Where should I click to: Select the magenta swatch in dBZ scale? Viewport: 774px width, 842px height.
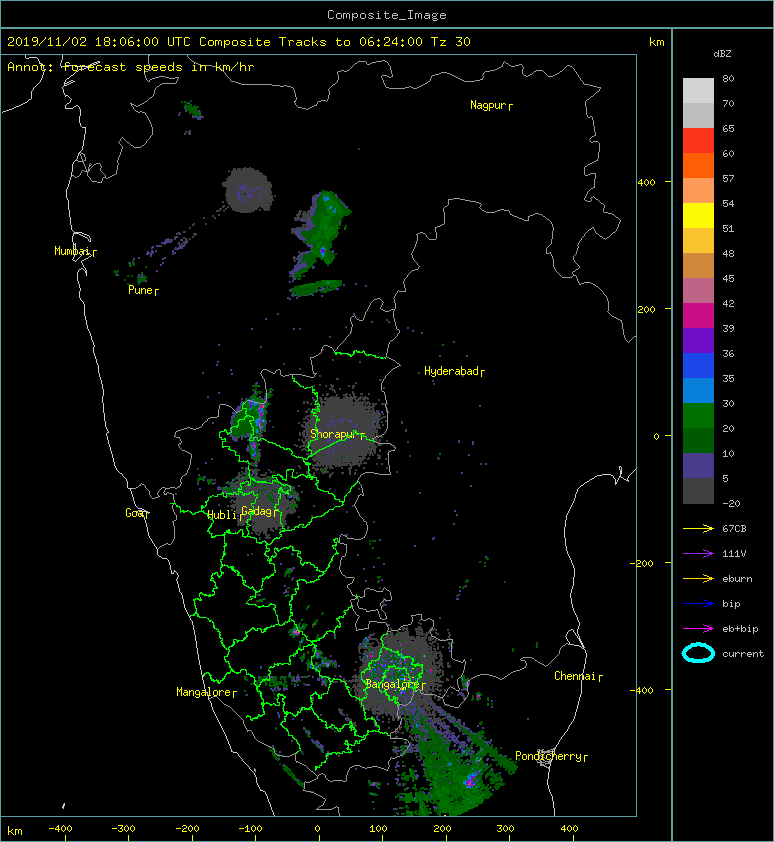click(698, 315)
